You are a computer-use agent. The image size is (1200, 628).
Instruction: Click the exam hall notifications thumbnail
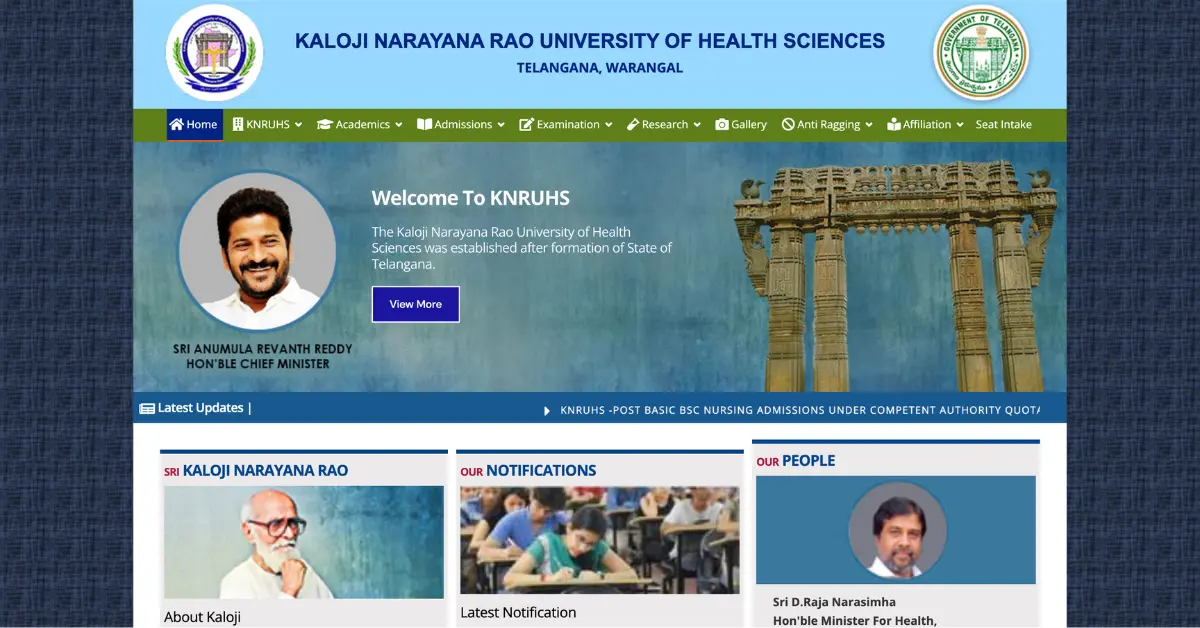click(x=599, y=540)
